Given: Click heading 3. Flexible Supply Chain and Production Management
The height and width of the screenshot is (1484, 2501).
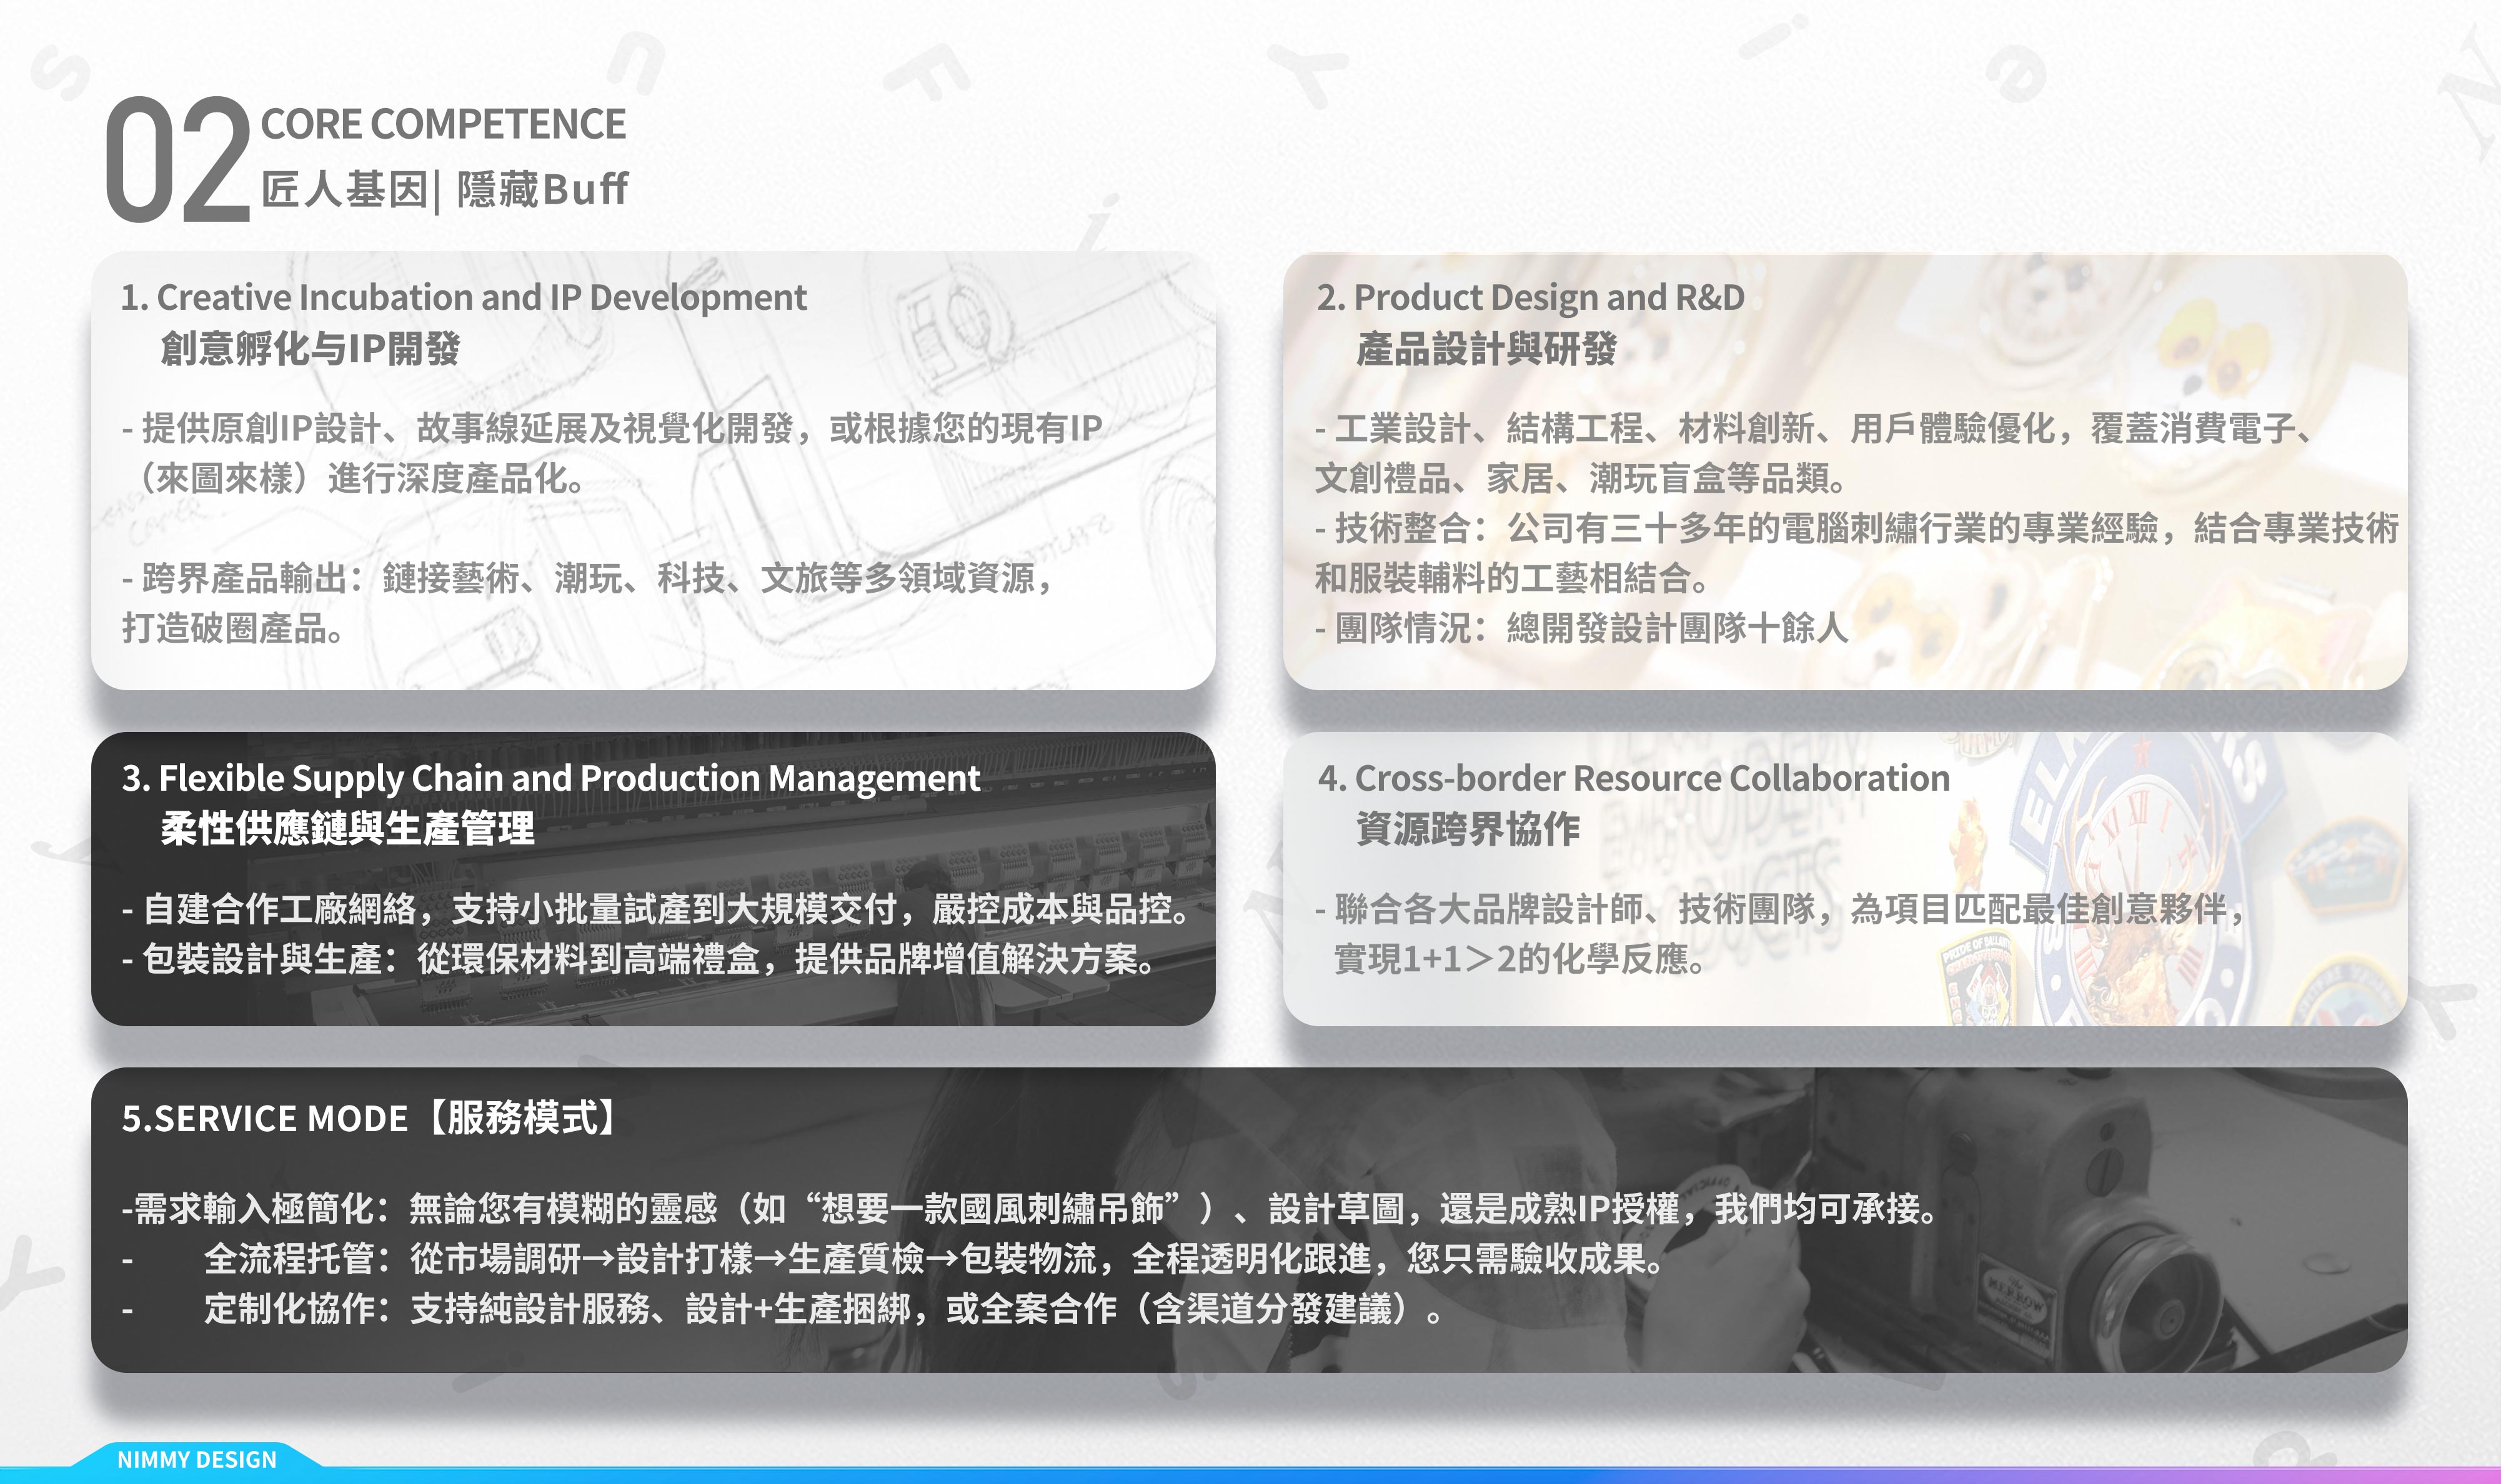Looking at the screenshot, I should click(x=551, y=778).
